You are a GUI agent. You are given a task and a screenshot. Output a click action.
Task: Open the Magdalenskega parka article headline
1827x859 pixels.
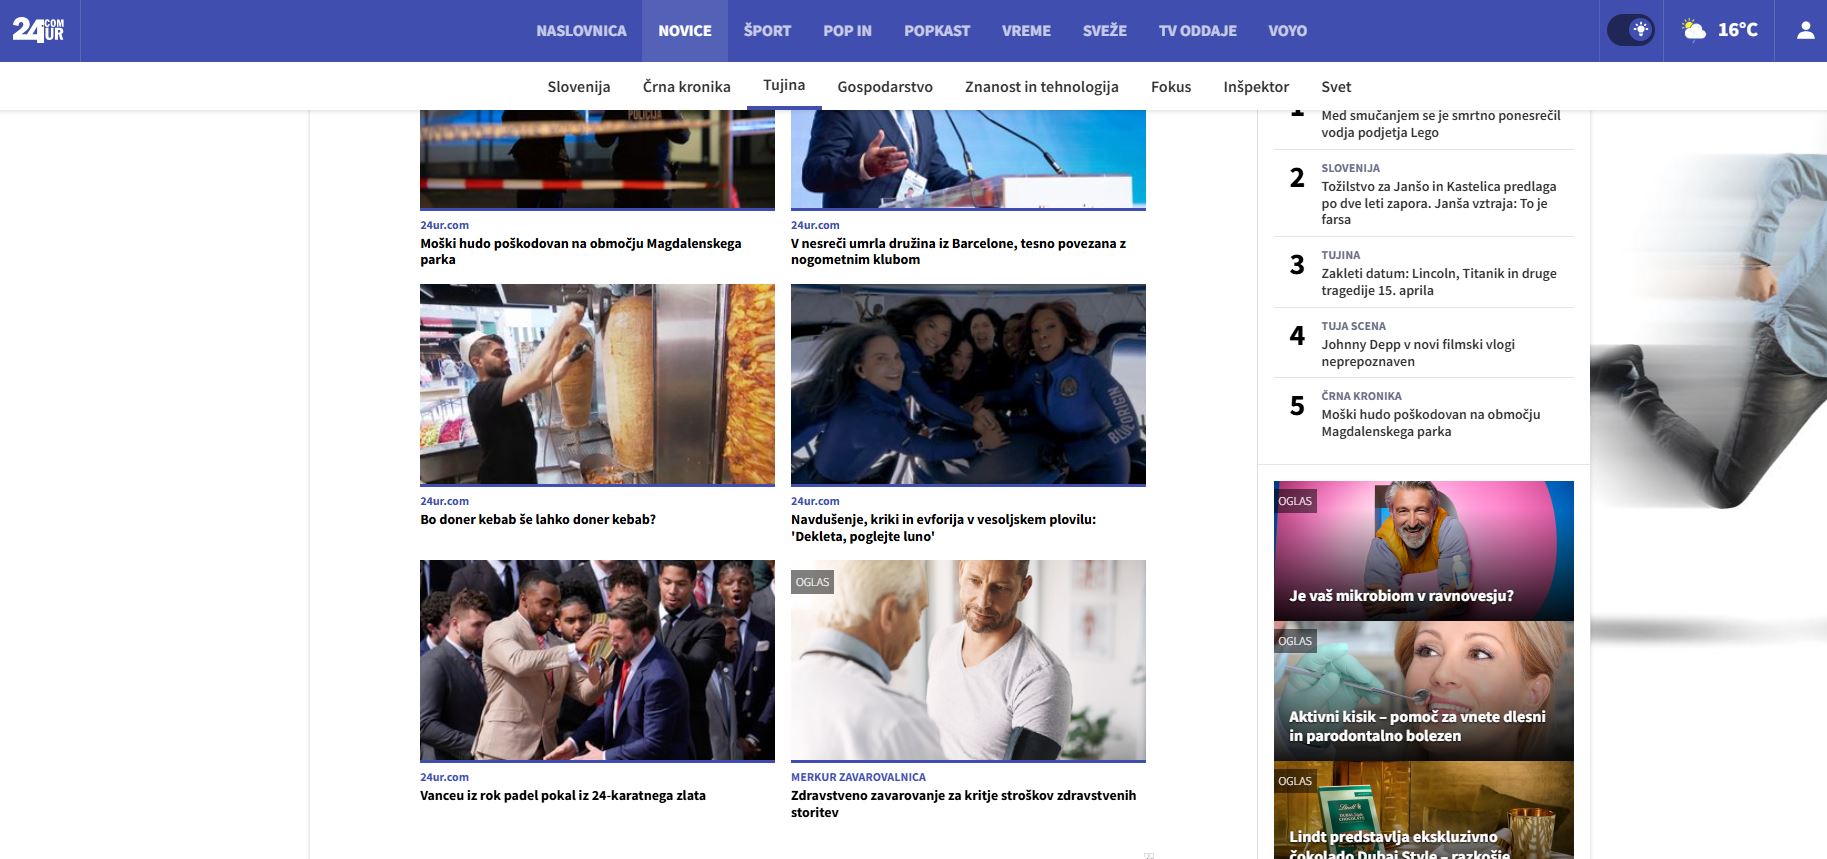click(x=580, y=251)
